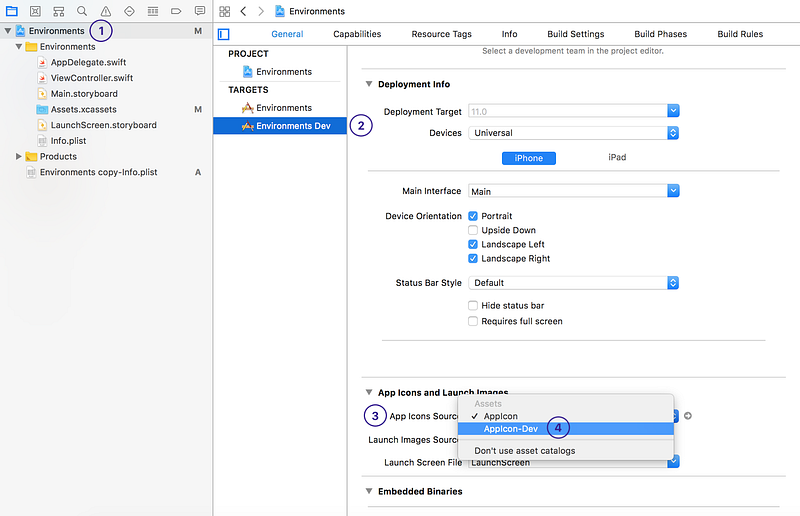Viewport: 800px width, 516px height.
Task: Open the Source Control navigator icon
Action: point(35,11)
